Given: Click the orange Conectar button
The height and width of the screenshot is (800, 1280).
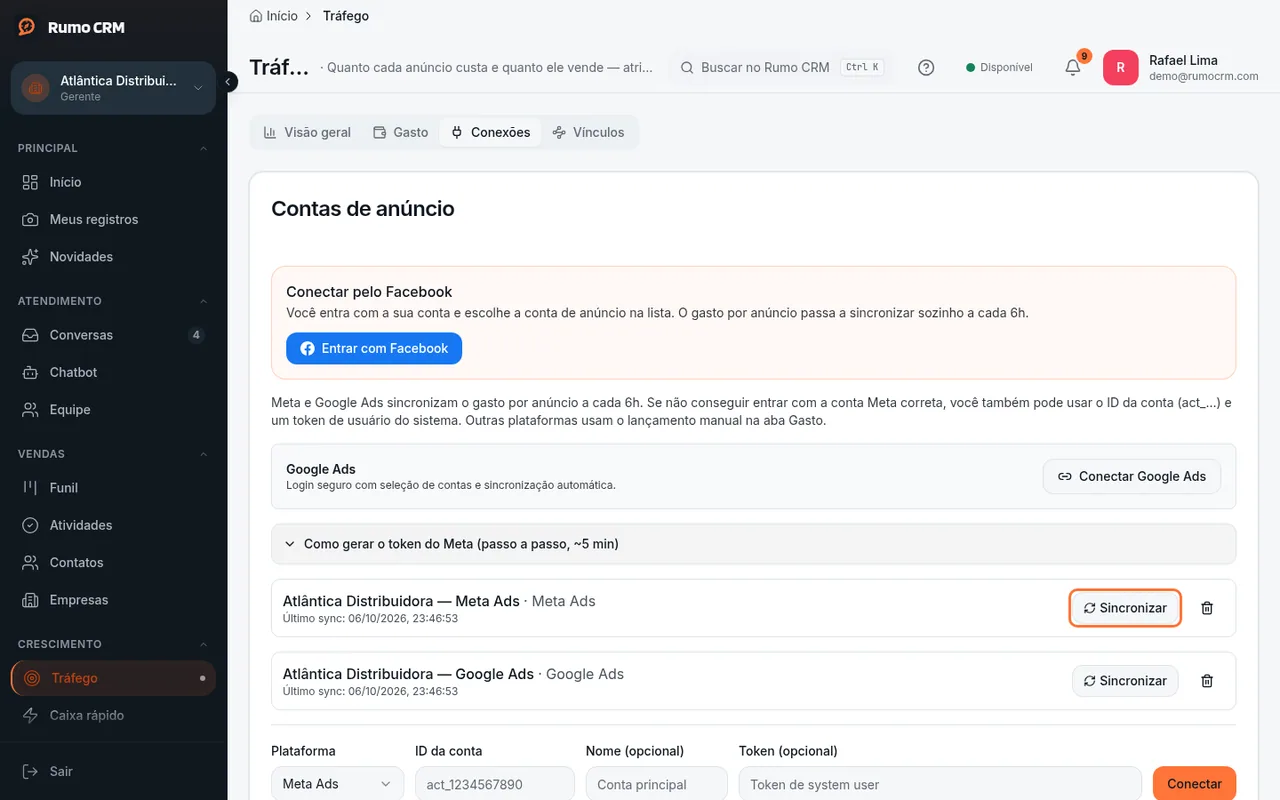Looking at the screenshot, I should pyautogui.click(x=1194, y=784).
